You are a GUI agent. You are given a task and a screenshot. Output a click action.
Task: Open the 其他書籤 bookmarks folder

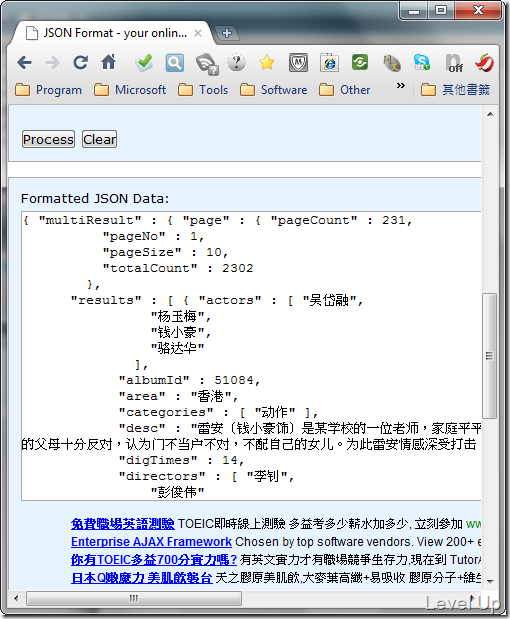tap(455, 90)
